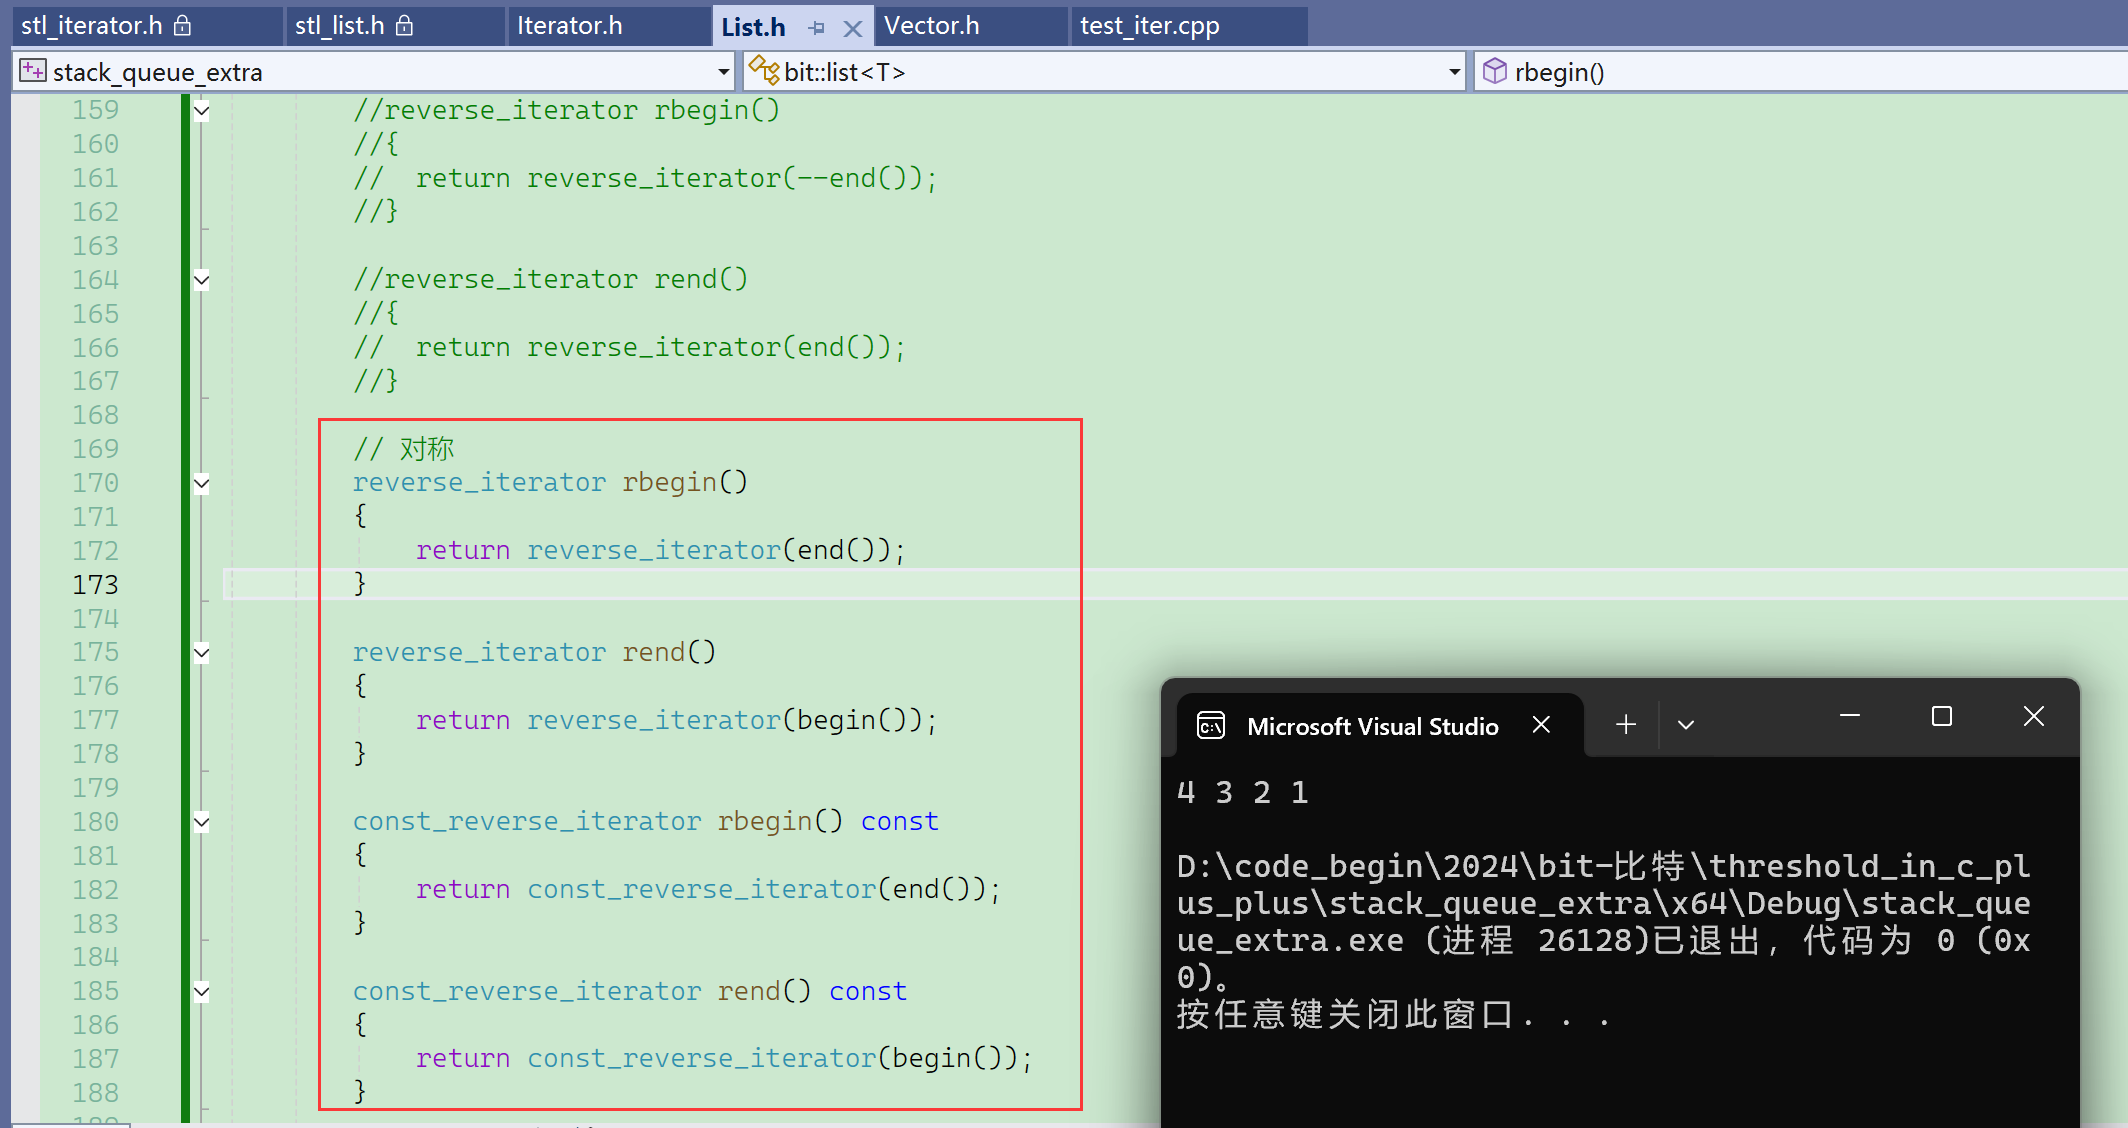2128x1128 pixels.
Task: Click the lock icon on stl_iterator.h tab
Action: click(182, 26)
